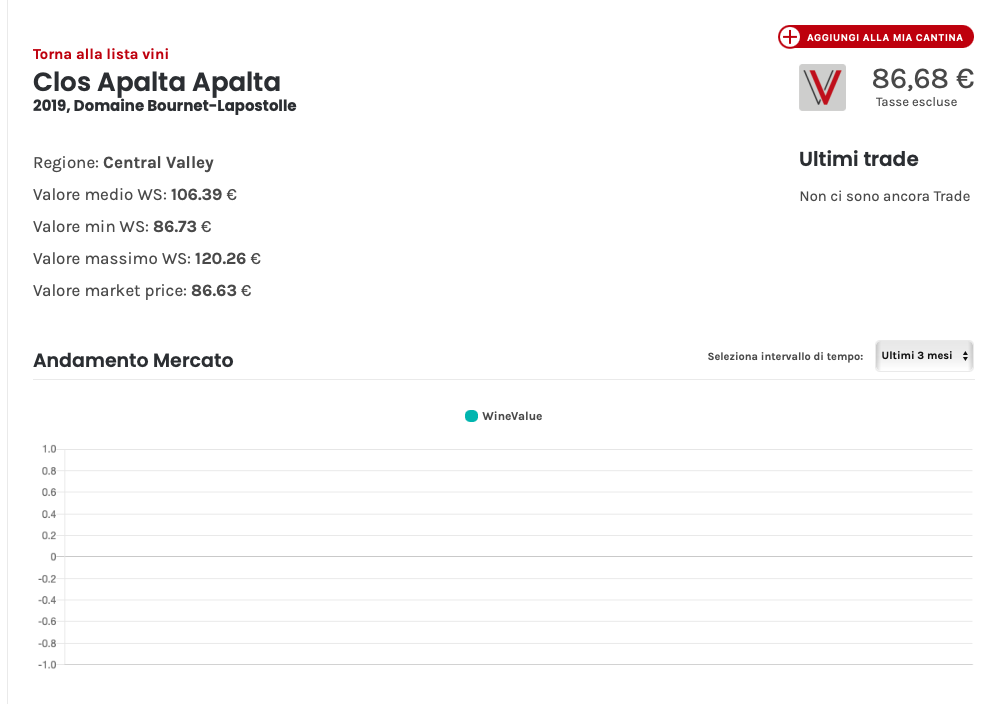Click '2019, Domaine Bournet-Lapostolle' subtitle
The image size is (996, 704).
[165, 105]
